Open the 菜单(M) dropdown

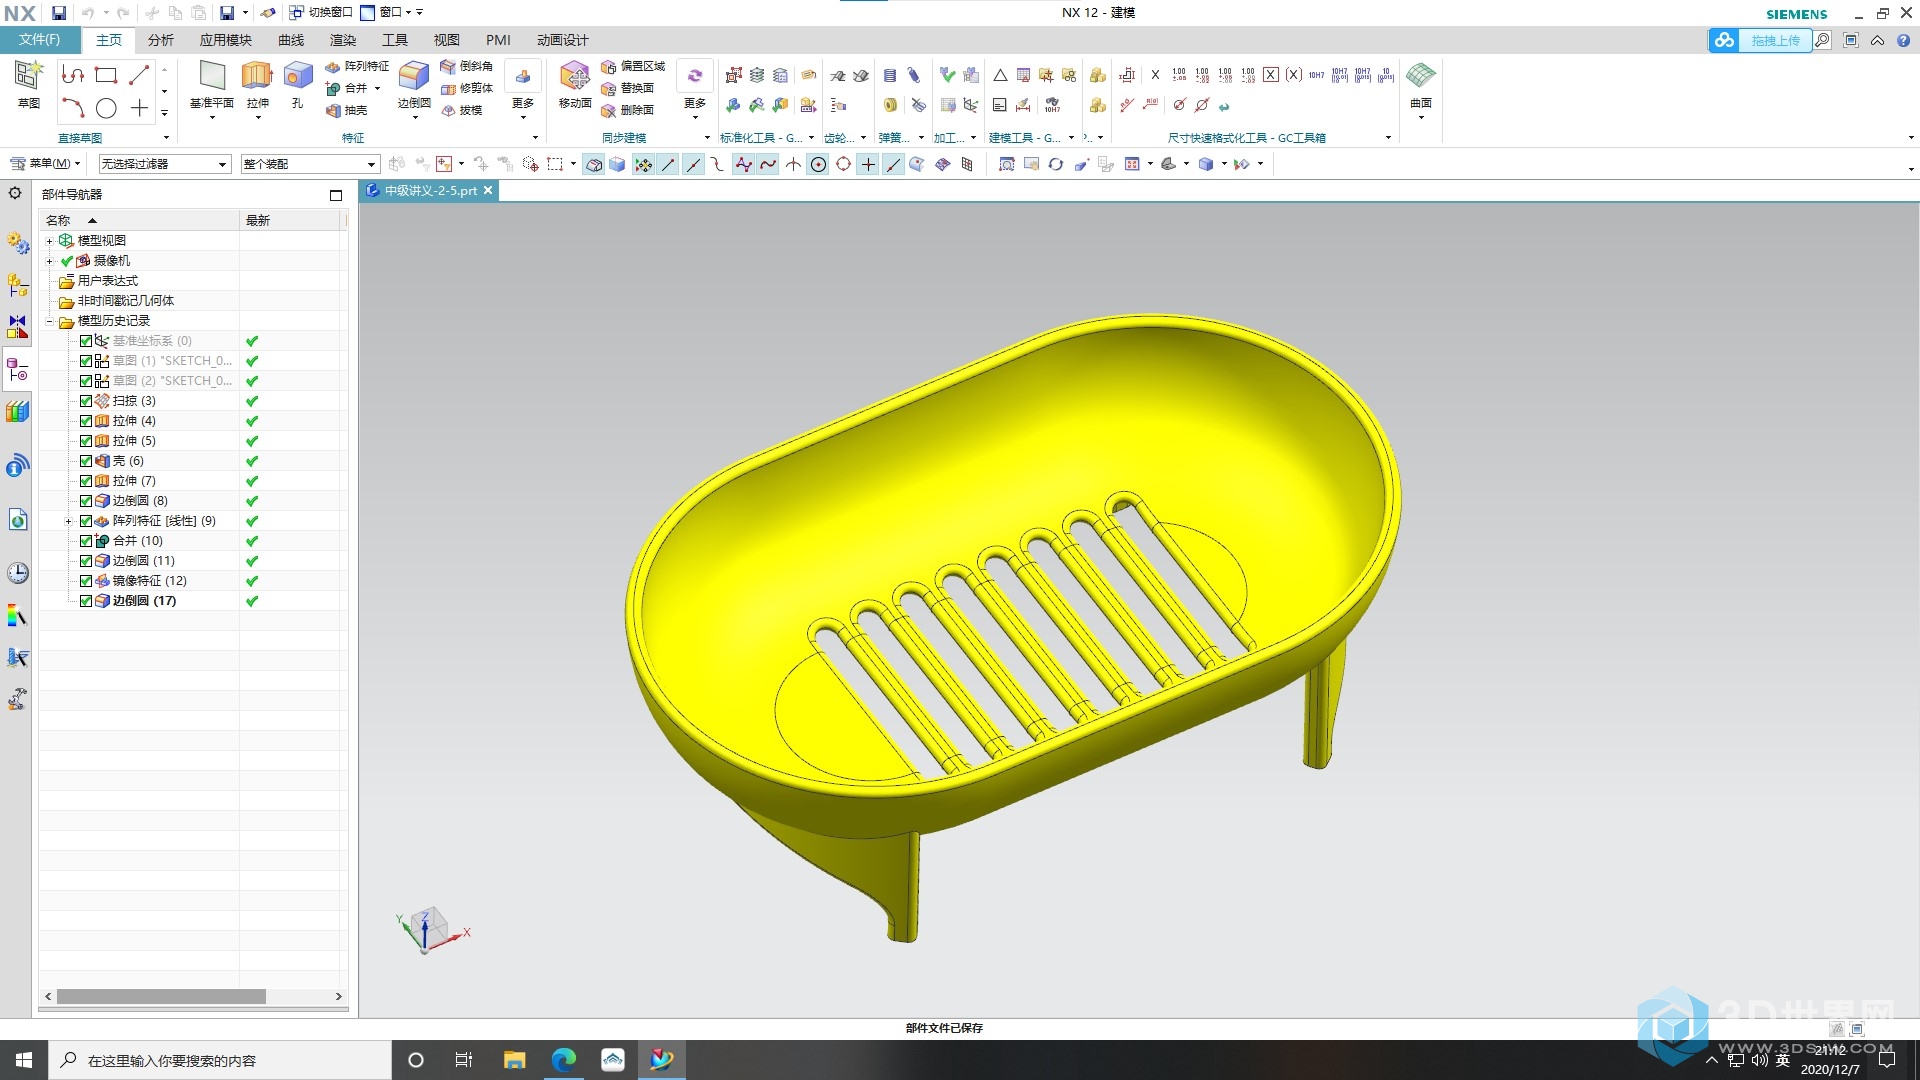click(x=45, y=164)
